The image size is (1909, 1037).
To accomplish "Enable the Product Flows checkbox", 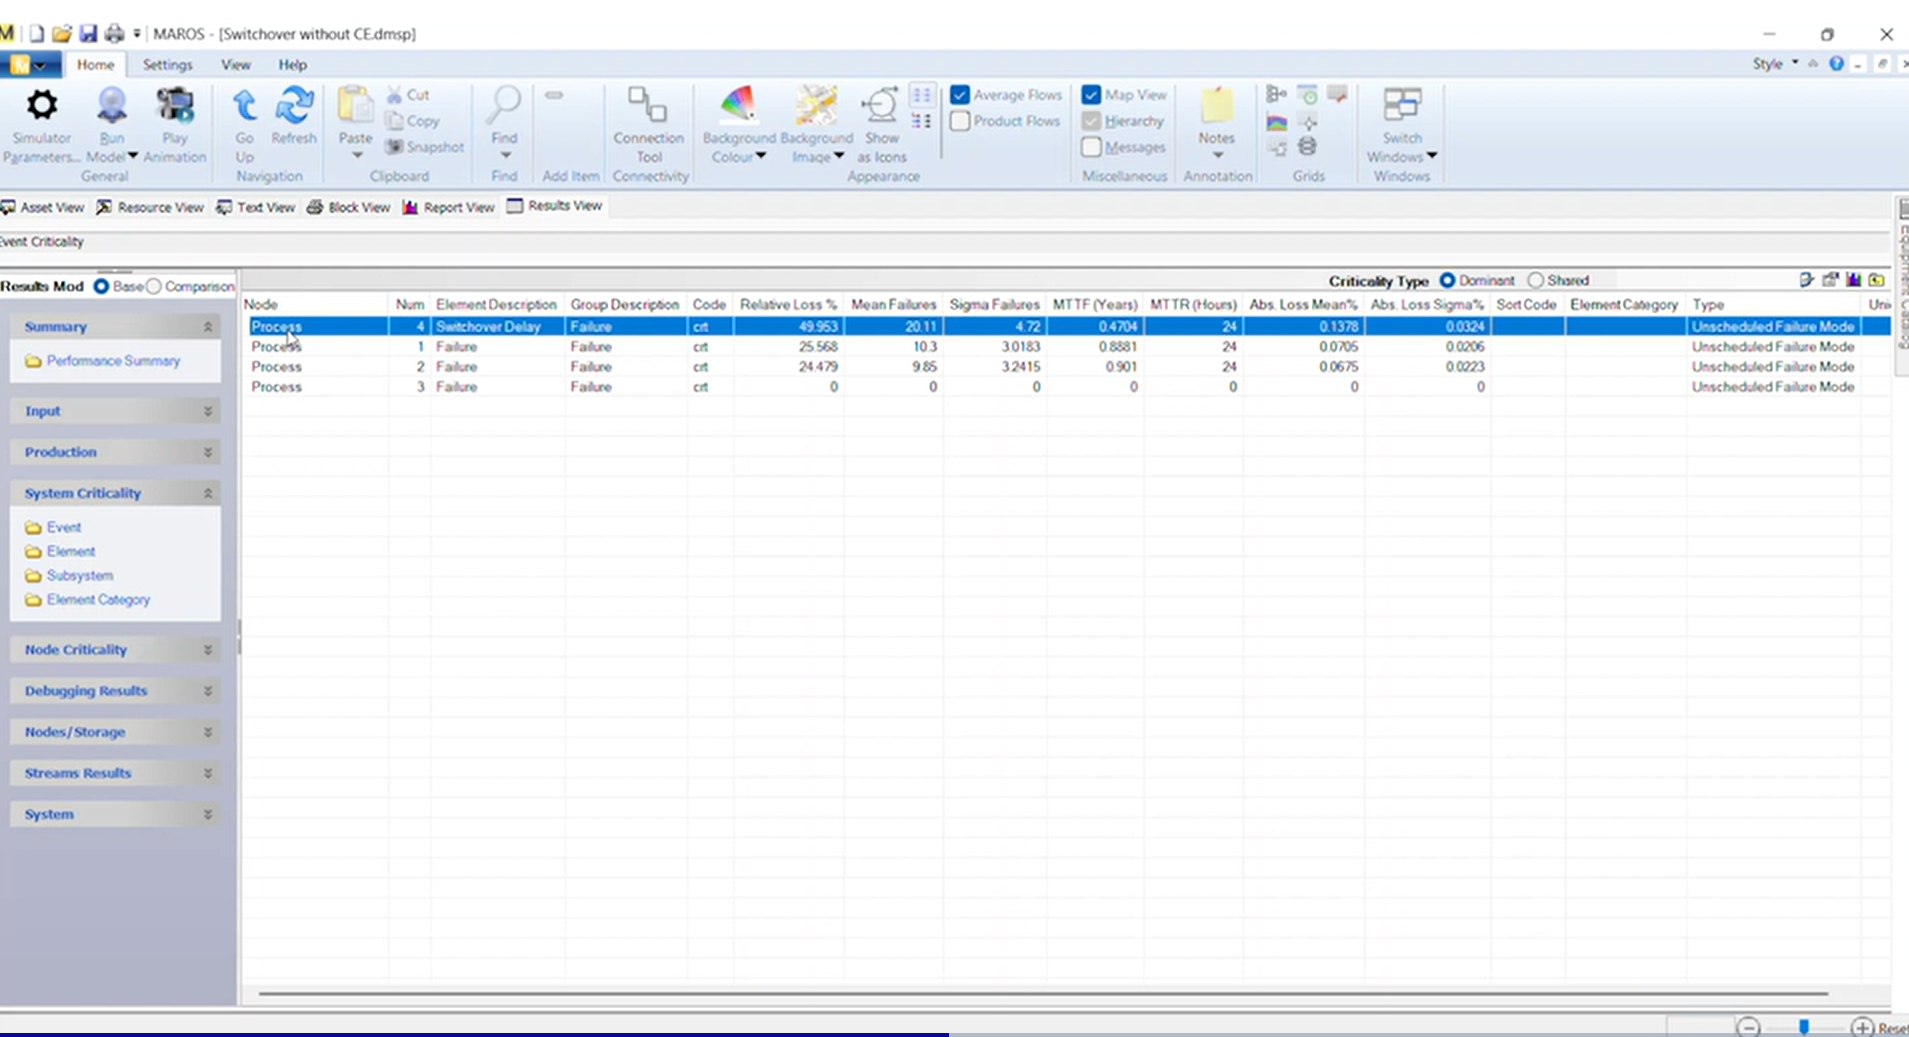I will [960, 121].
